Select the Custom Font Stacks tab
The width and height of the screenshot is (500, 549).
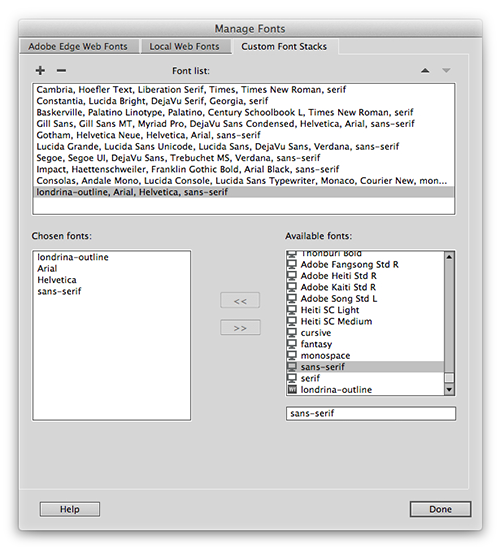pyautogui.click(x=284, y=47)
